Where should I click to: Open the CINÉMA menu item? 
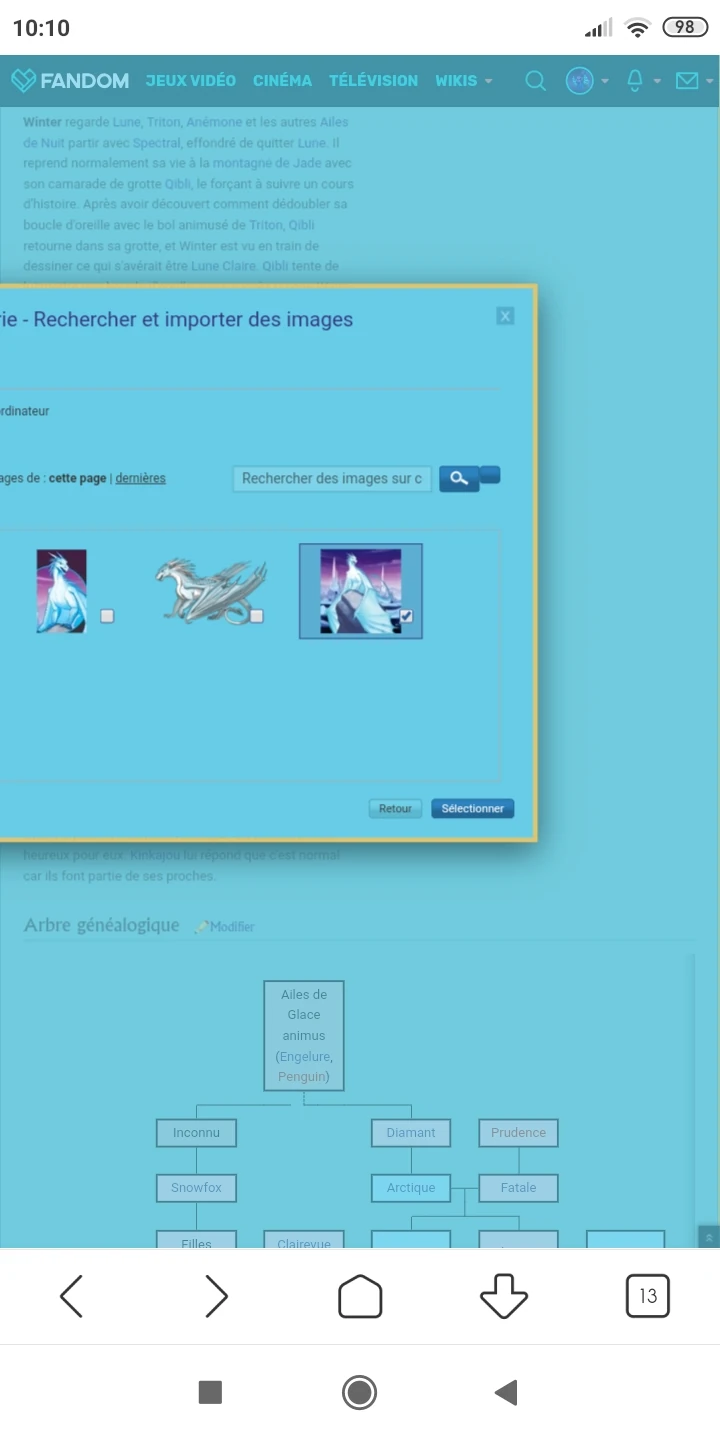click(282, 81)
